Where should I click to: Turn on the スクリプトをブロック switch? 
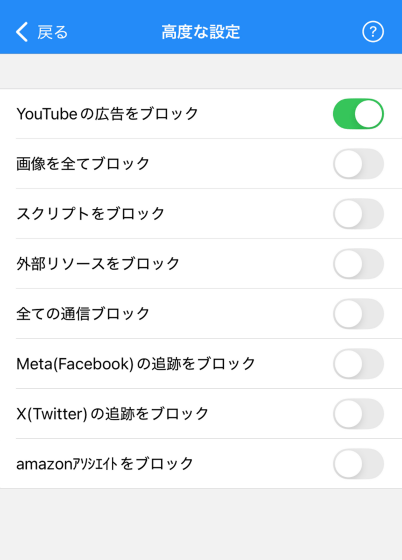[358, 214]
